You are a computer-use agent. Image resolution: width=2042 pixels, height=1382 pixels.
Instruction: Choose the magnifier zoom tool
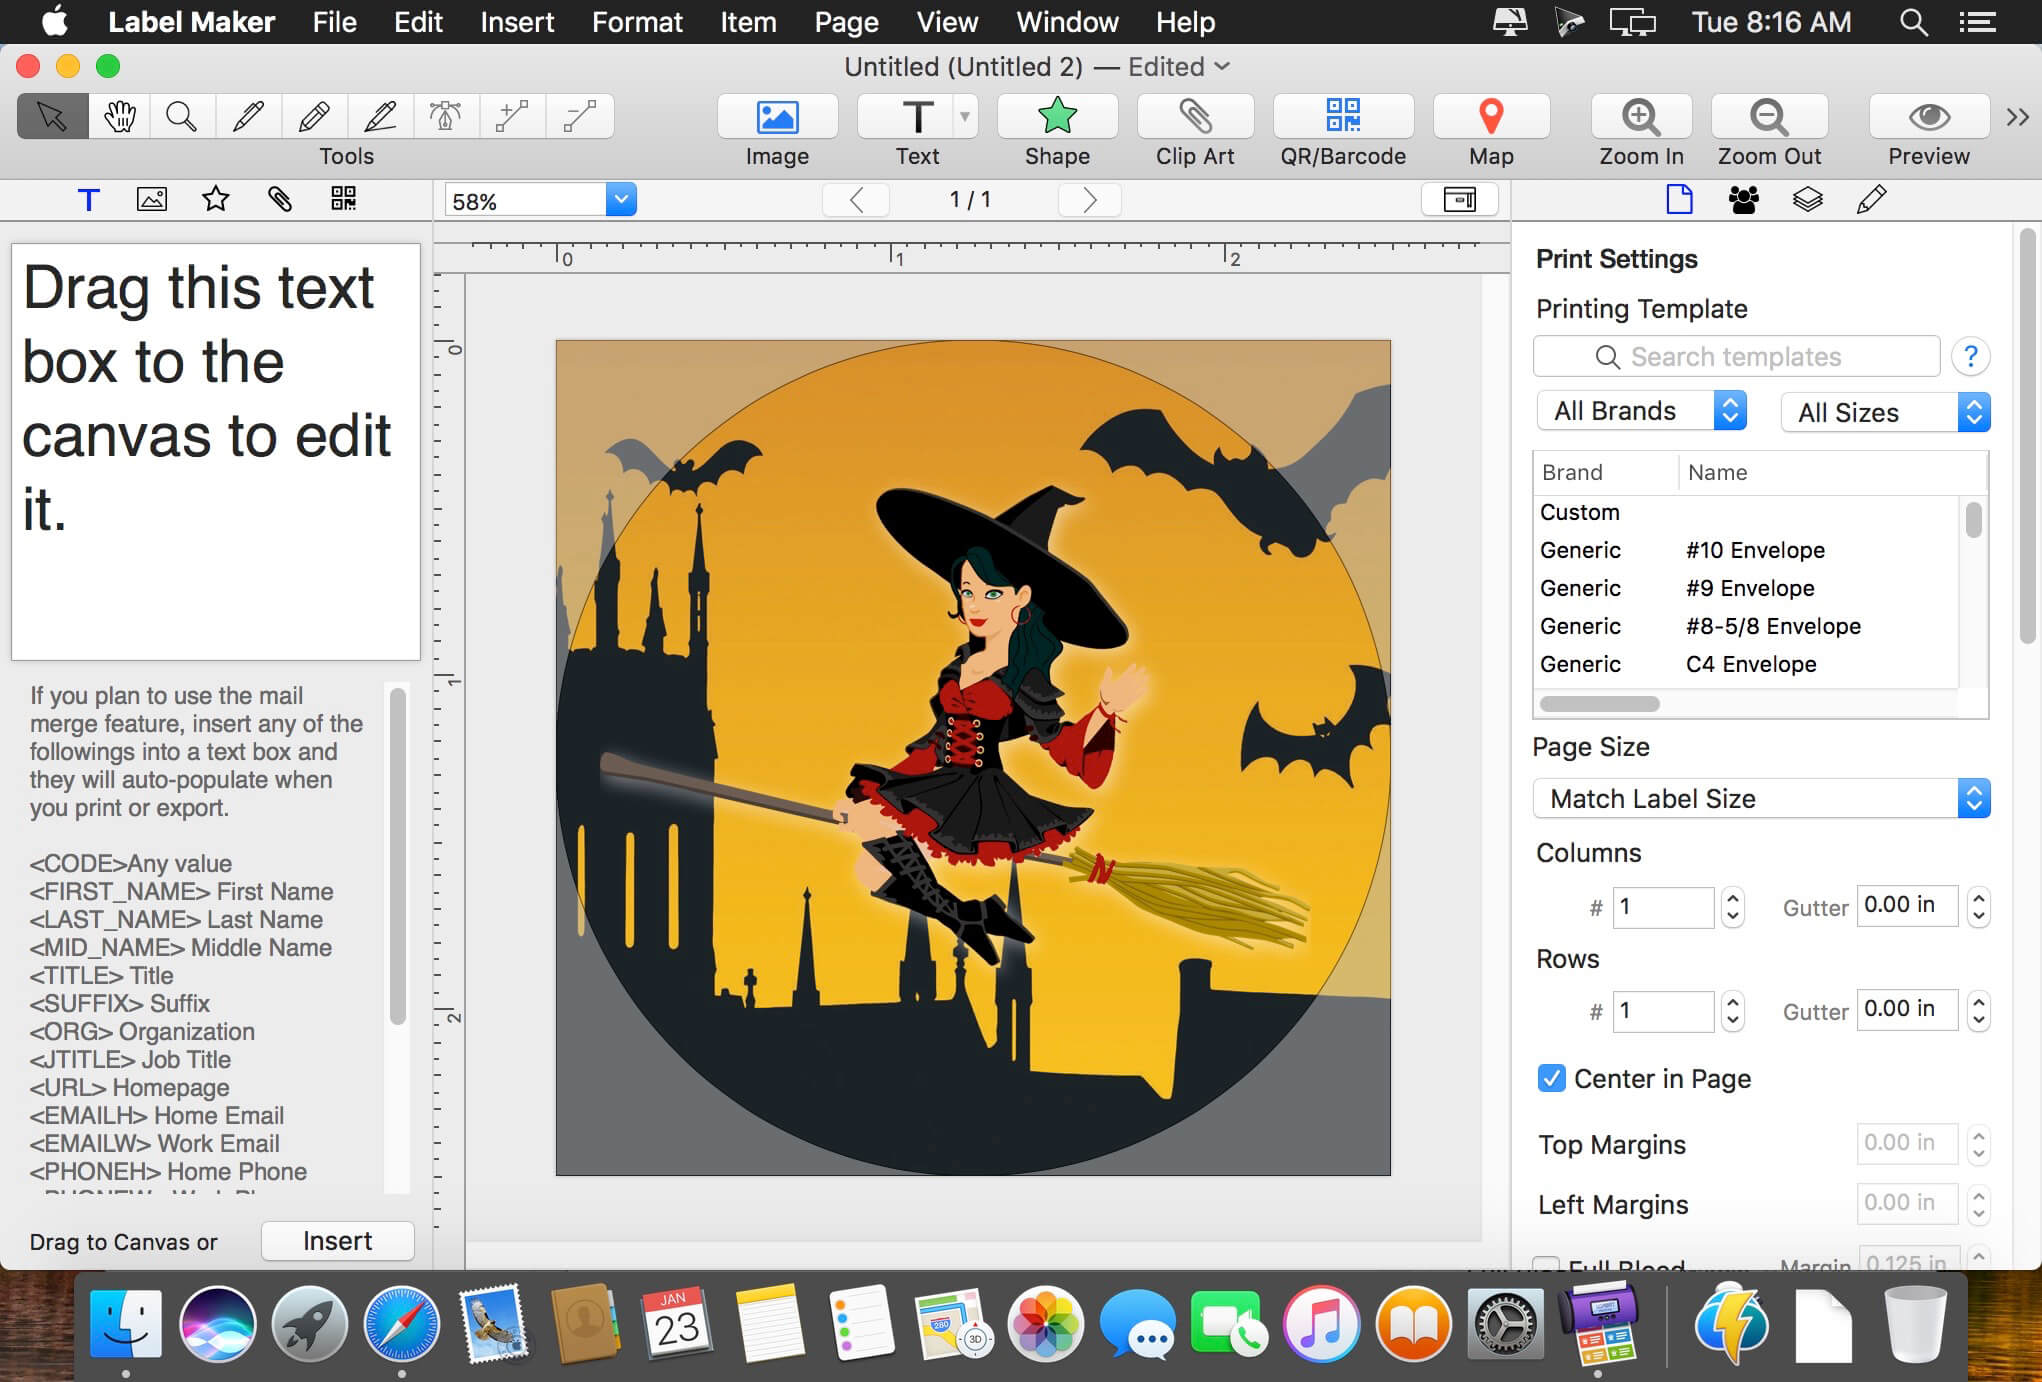tap(181, 117)
